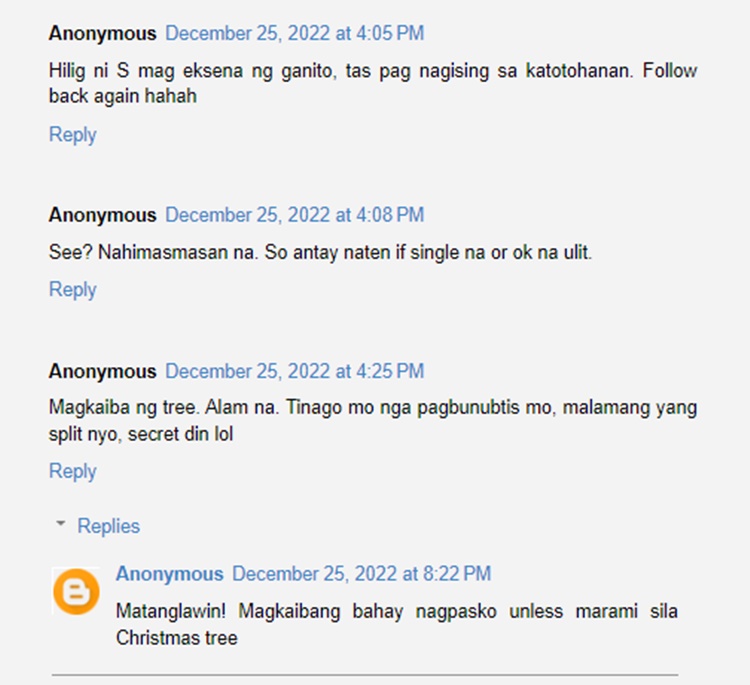
Task: Click the blue Anonymous author link in the nested reply
Action: (170, 574)
